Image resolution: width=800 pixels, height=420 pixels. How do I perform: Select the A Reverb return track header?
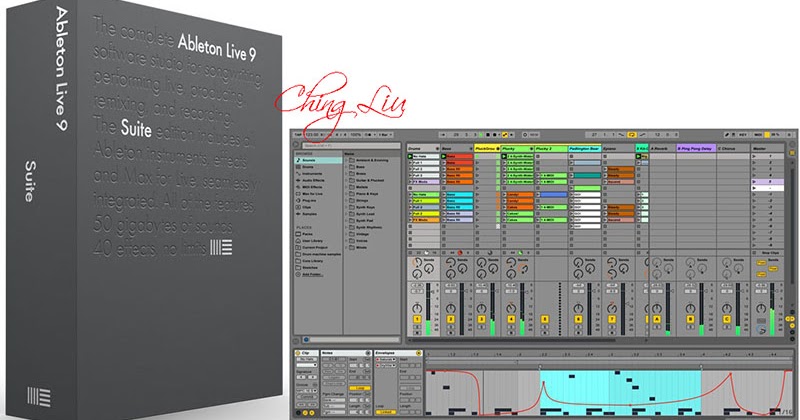pos(662,149)
